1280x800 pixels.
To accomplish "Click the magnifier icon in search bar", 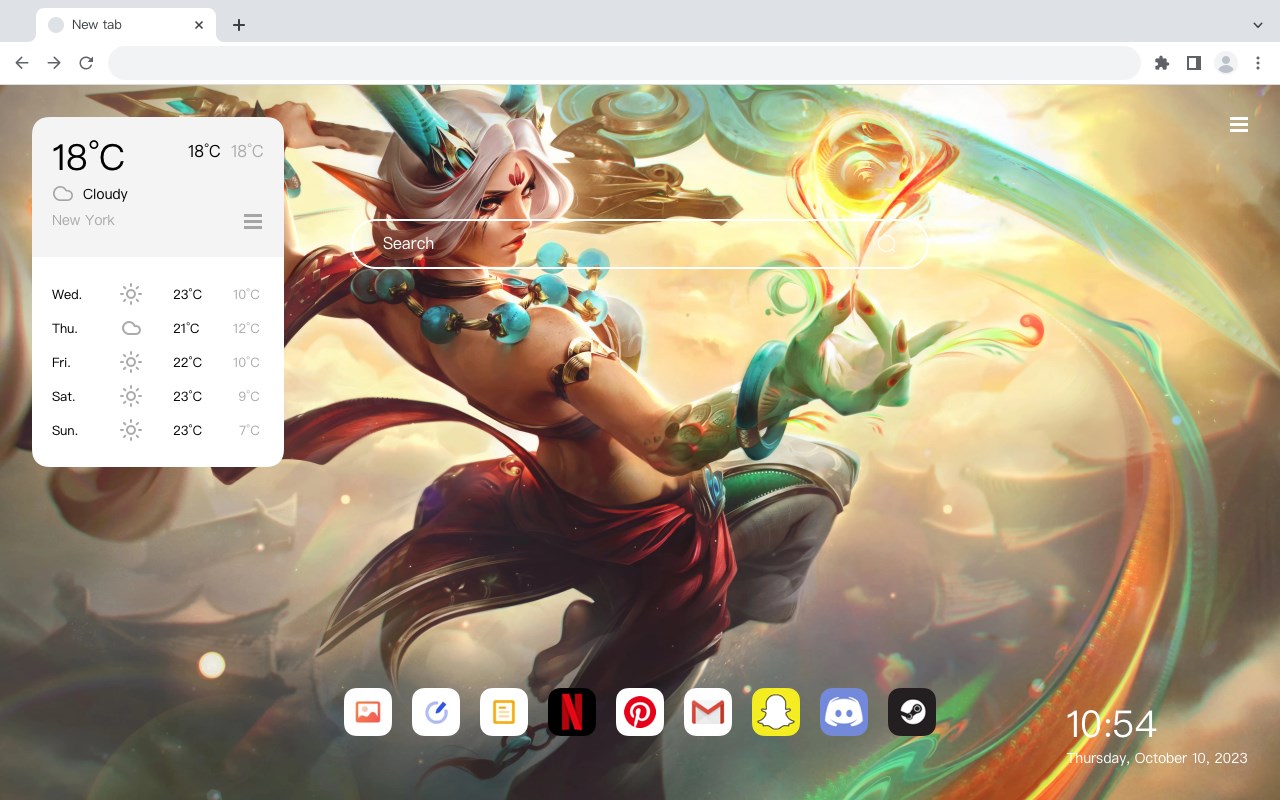I will pos(887,244).
